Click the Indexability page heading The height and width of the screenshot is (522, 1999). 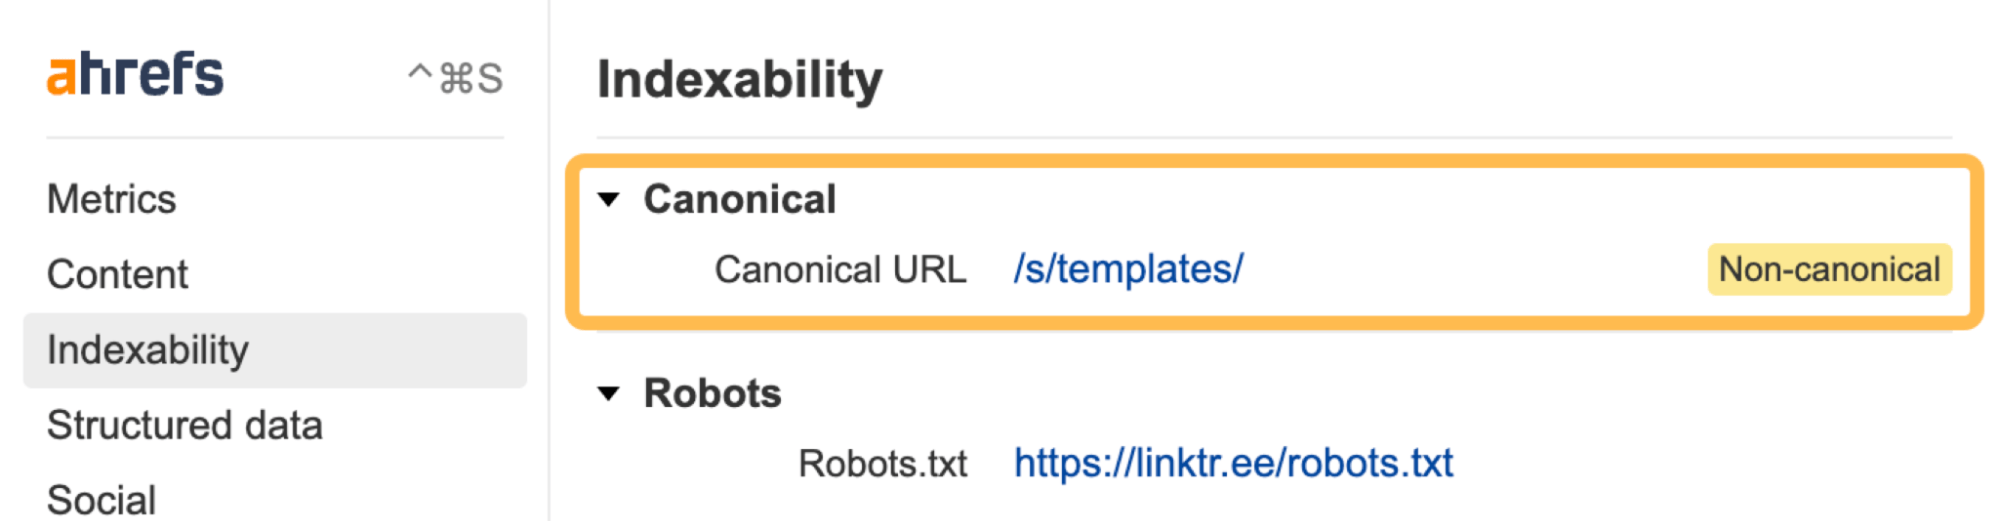pyautogui.click(x=740, y=80)
